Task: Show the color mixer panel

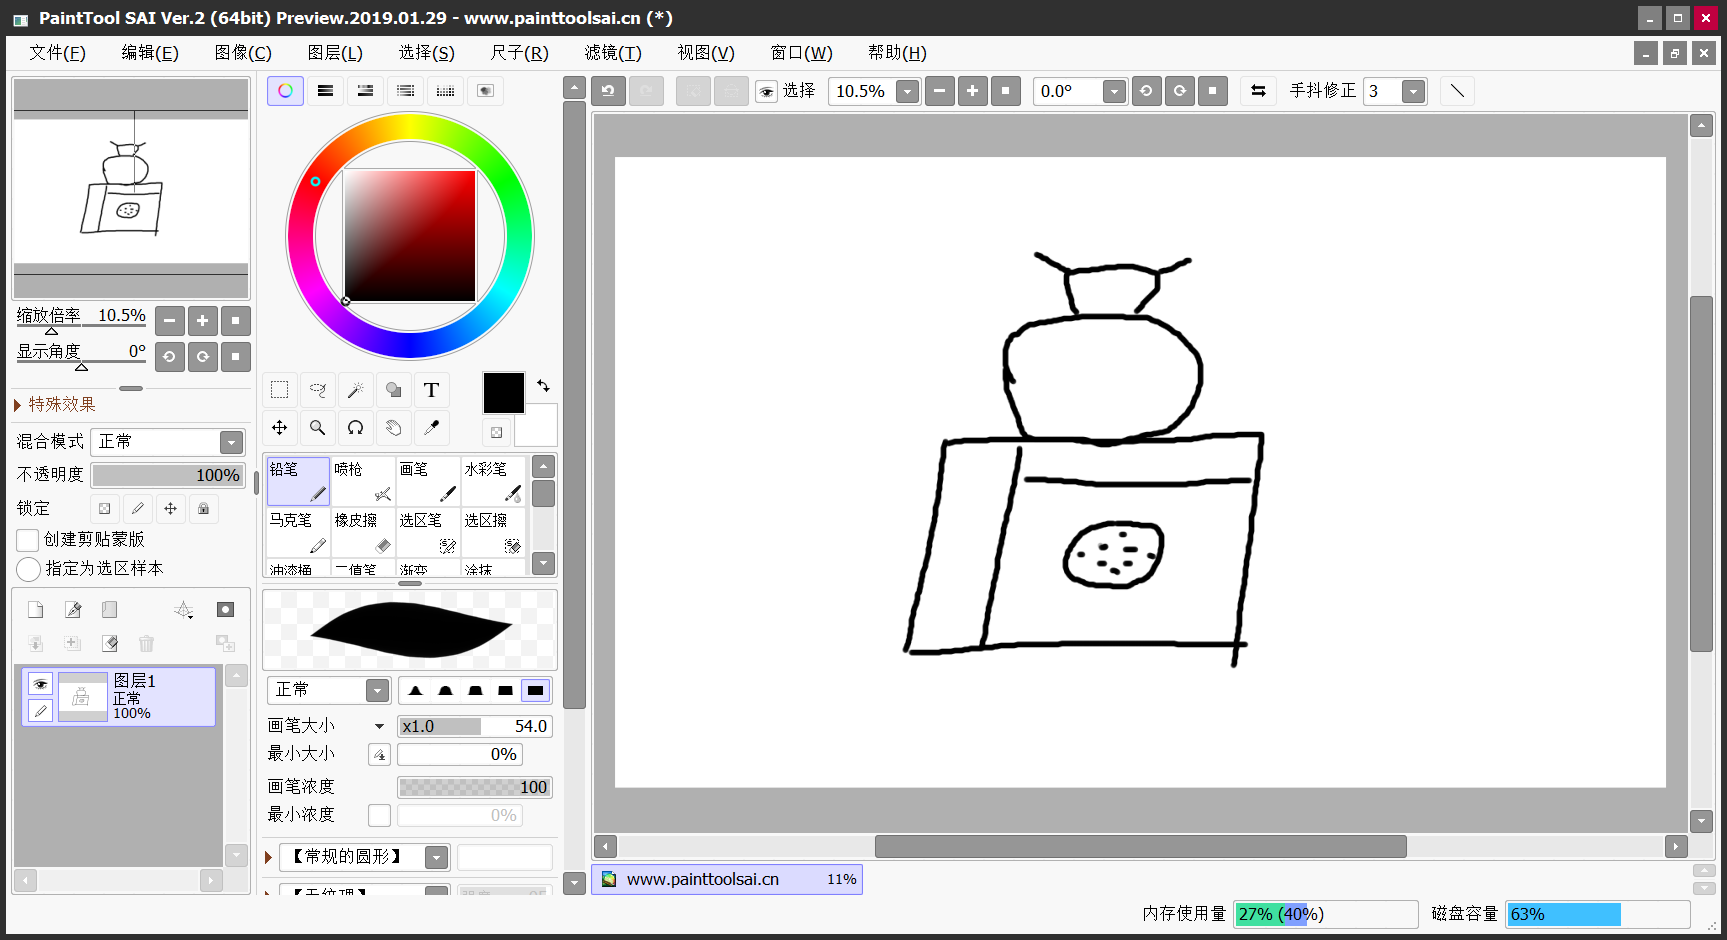Action: pos(405,91)
